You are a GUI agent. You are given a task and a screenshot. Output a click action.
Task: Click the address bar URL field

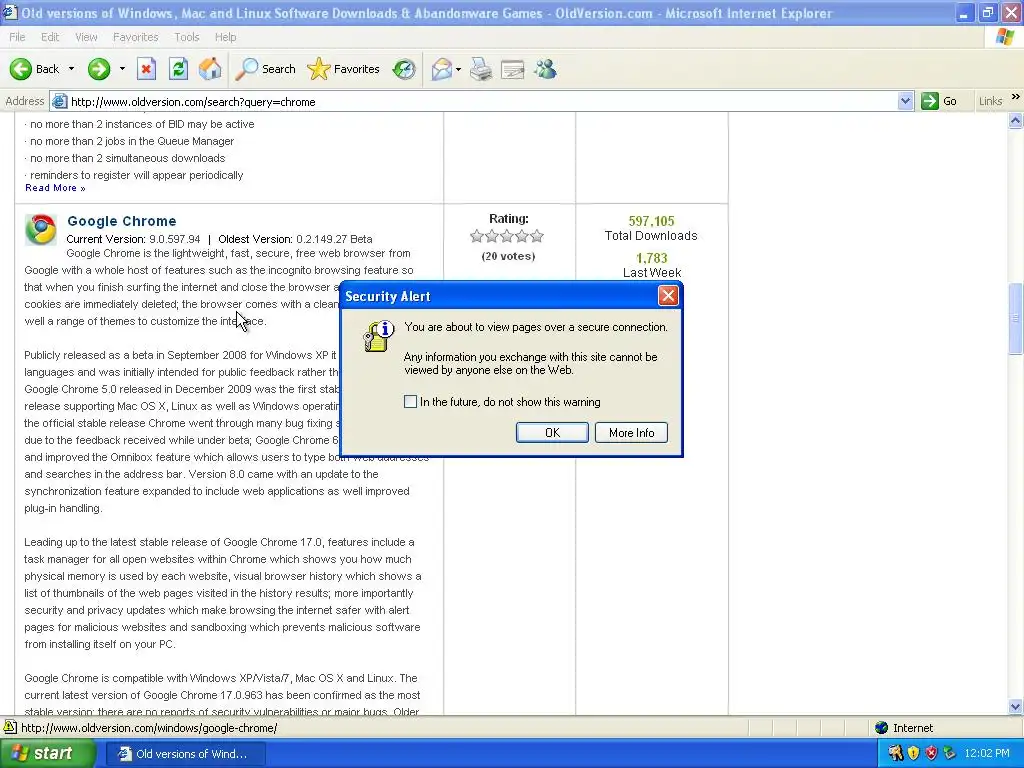[x=482, y=101]
